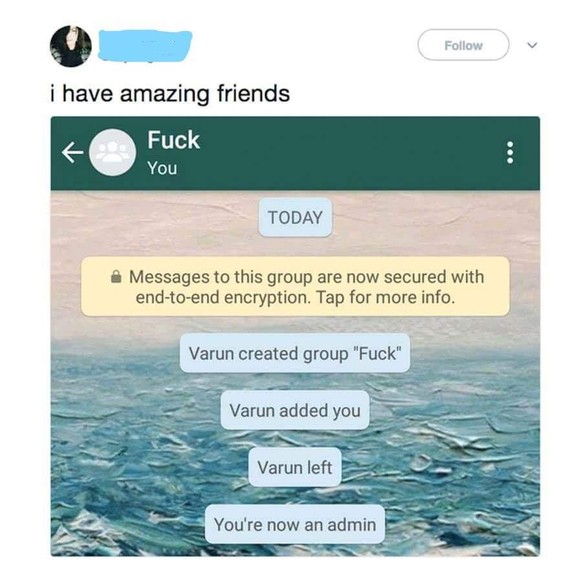This screenshot has height=582, width=582.
Task: Tap the "Varun created group" notice
Action: [295, 353]
